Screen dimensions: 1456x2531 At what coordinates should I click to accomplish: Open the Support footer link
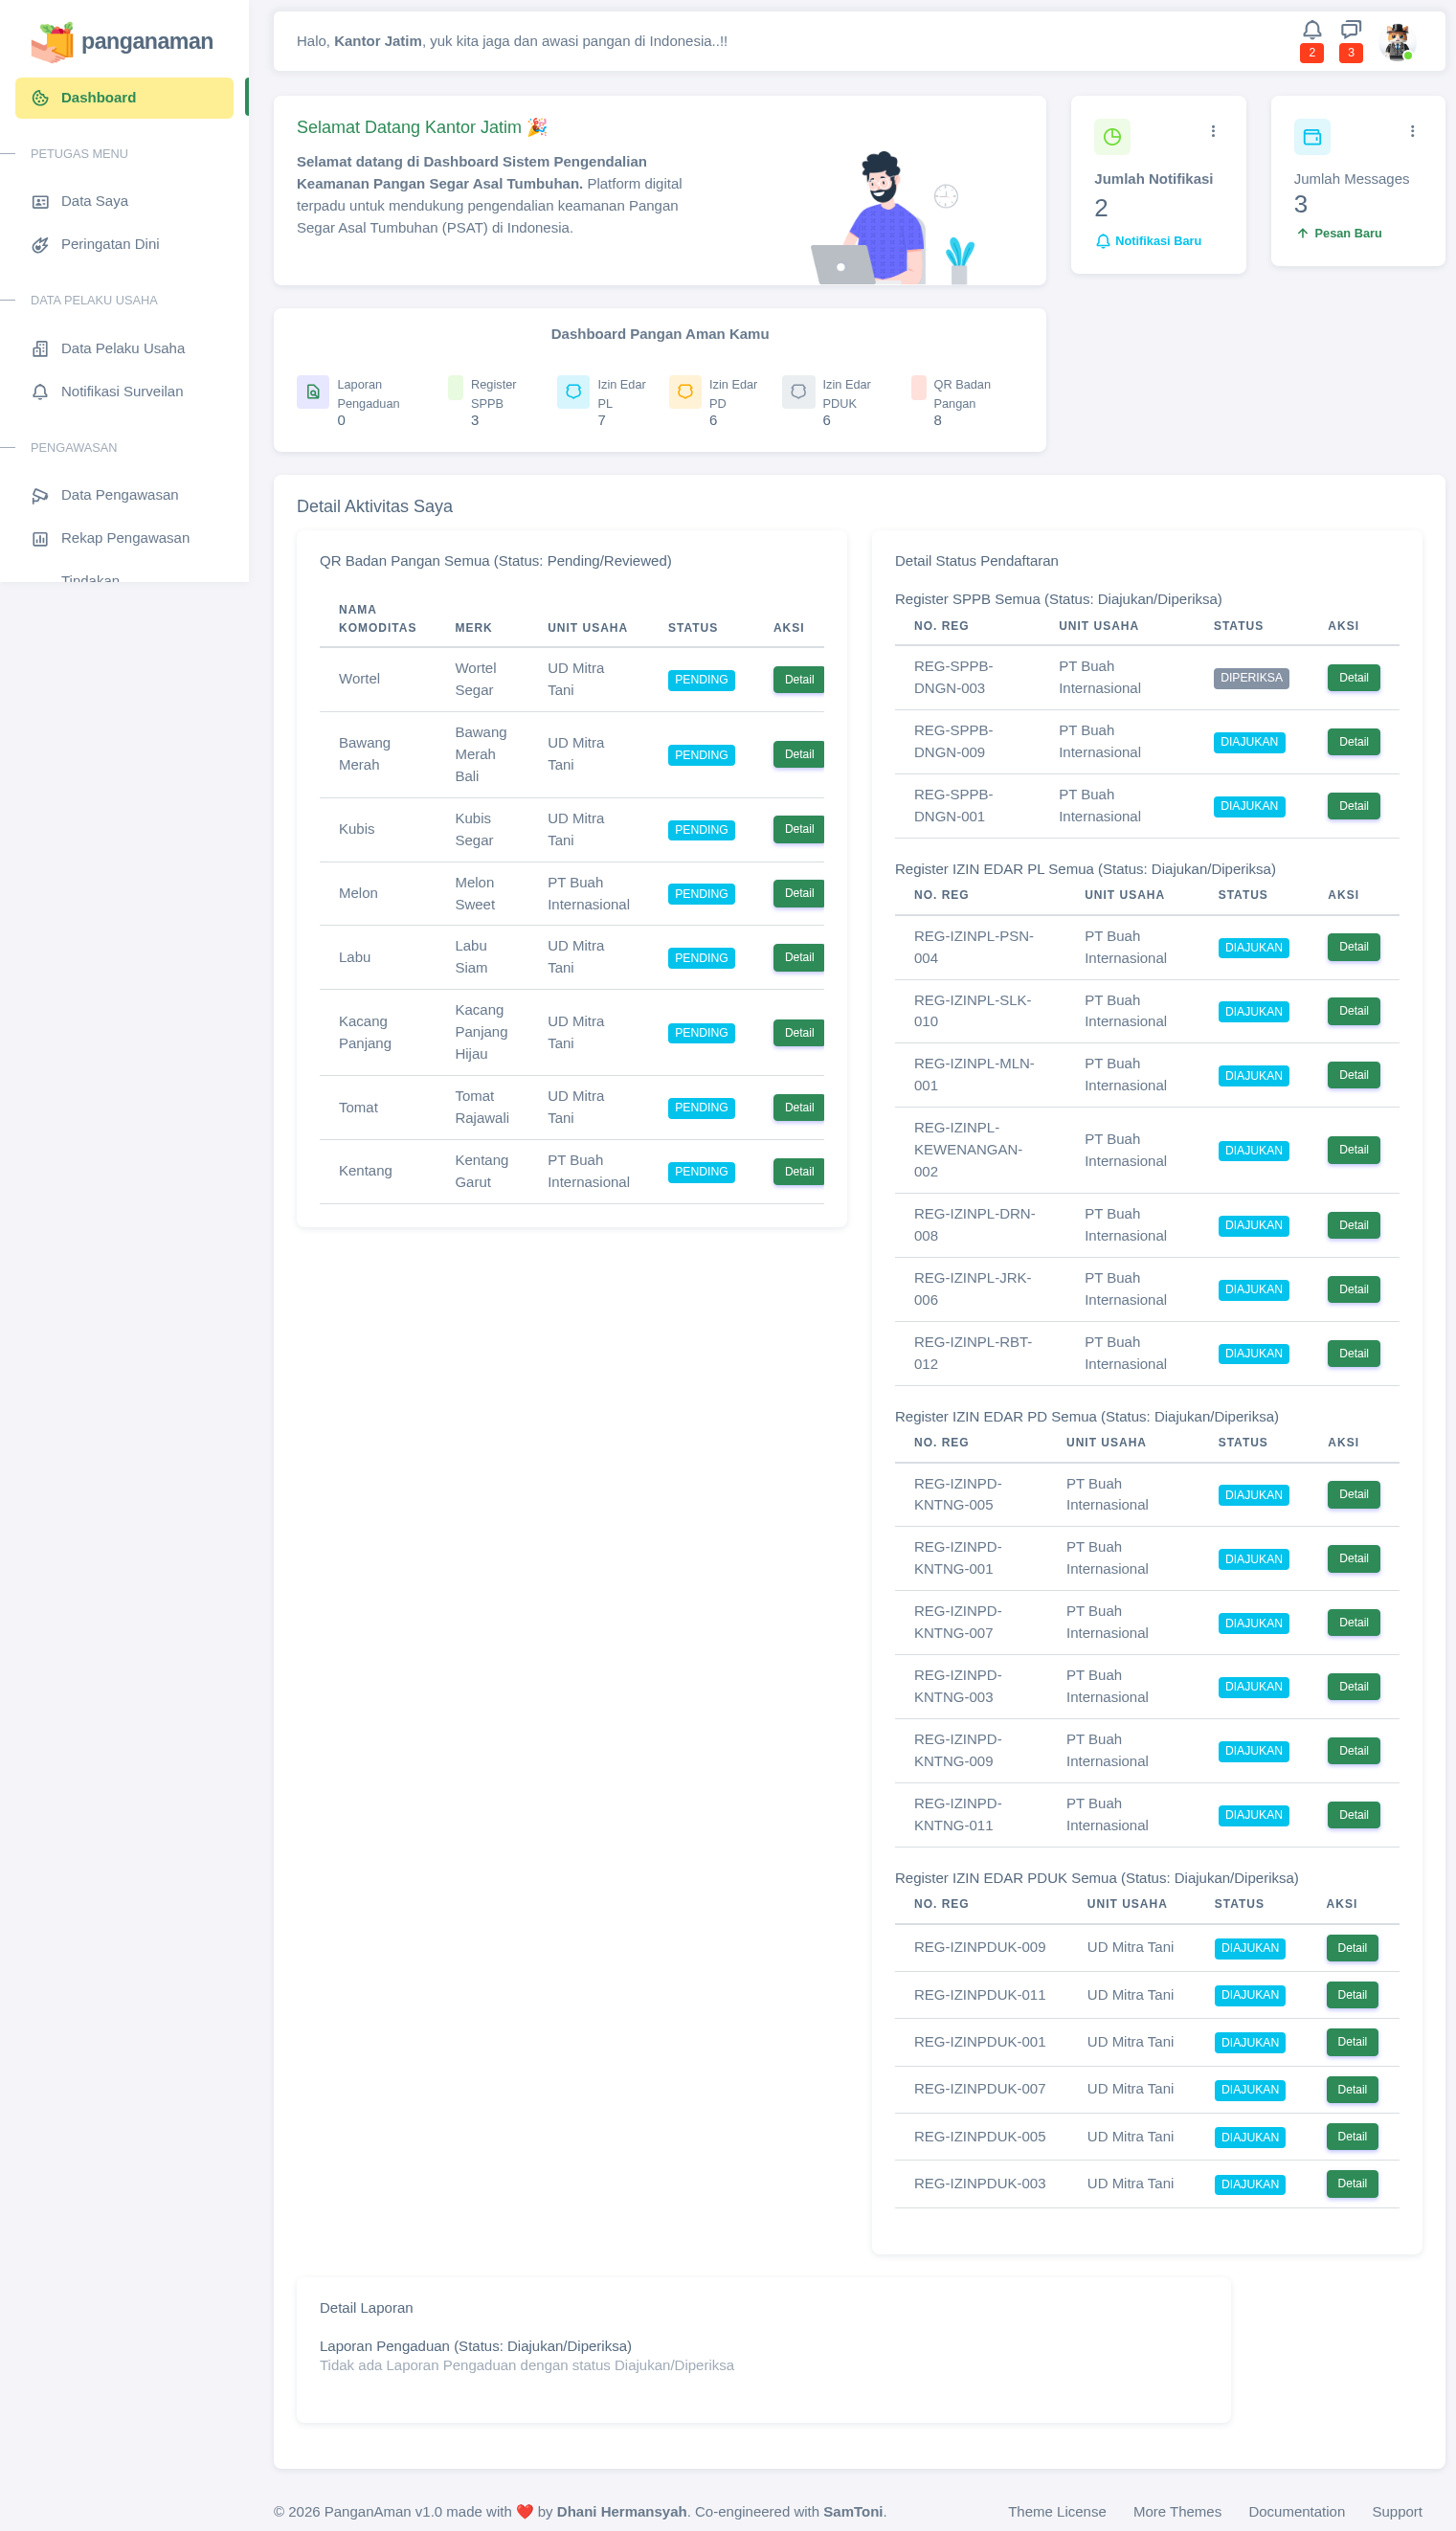pos(1396,2512)
